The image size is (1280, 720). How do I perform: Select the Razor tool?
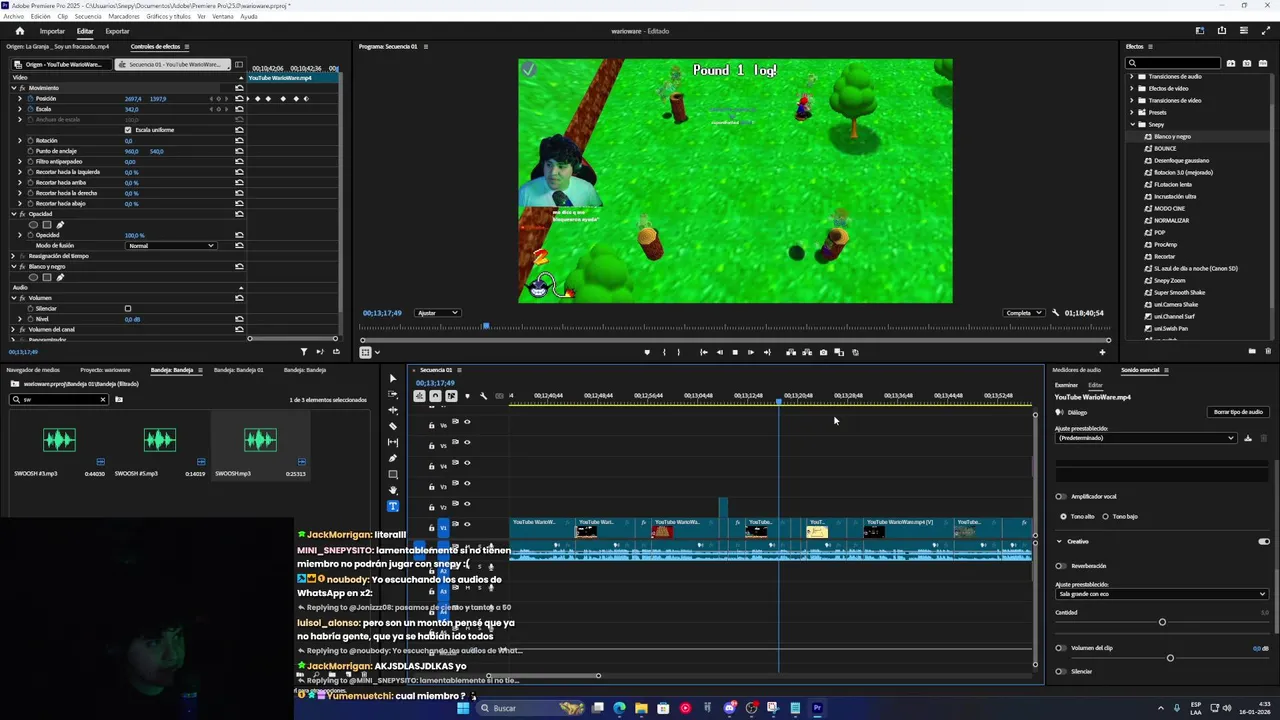pyautogui.click(x=393, y=426)
